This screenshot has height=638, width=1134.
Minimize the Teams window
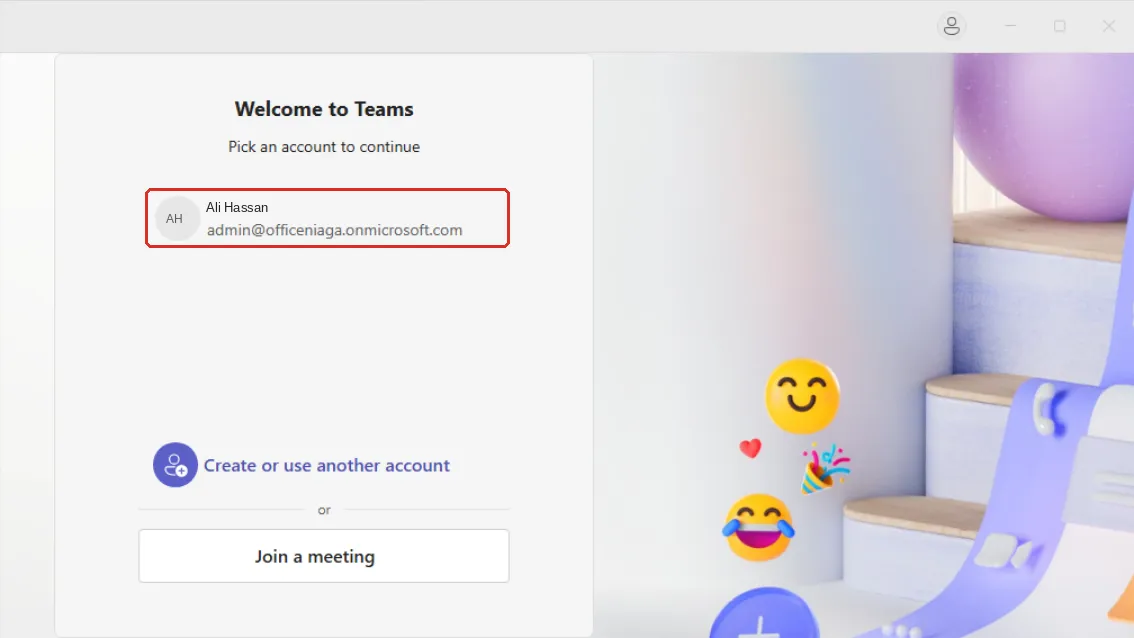point(1010,26)
